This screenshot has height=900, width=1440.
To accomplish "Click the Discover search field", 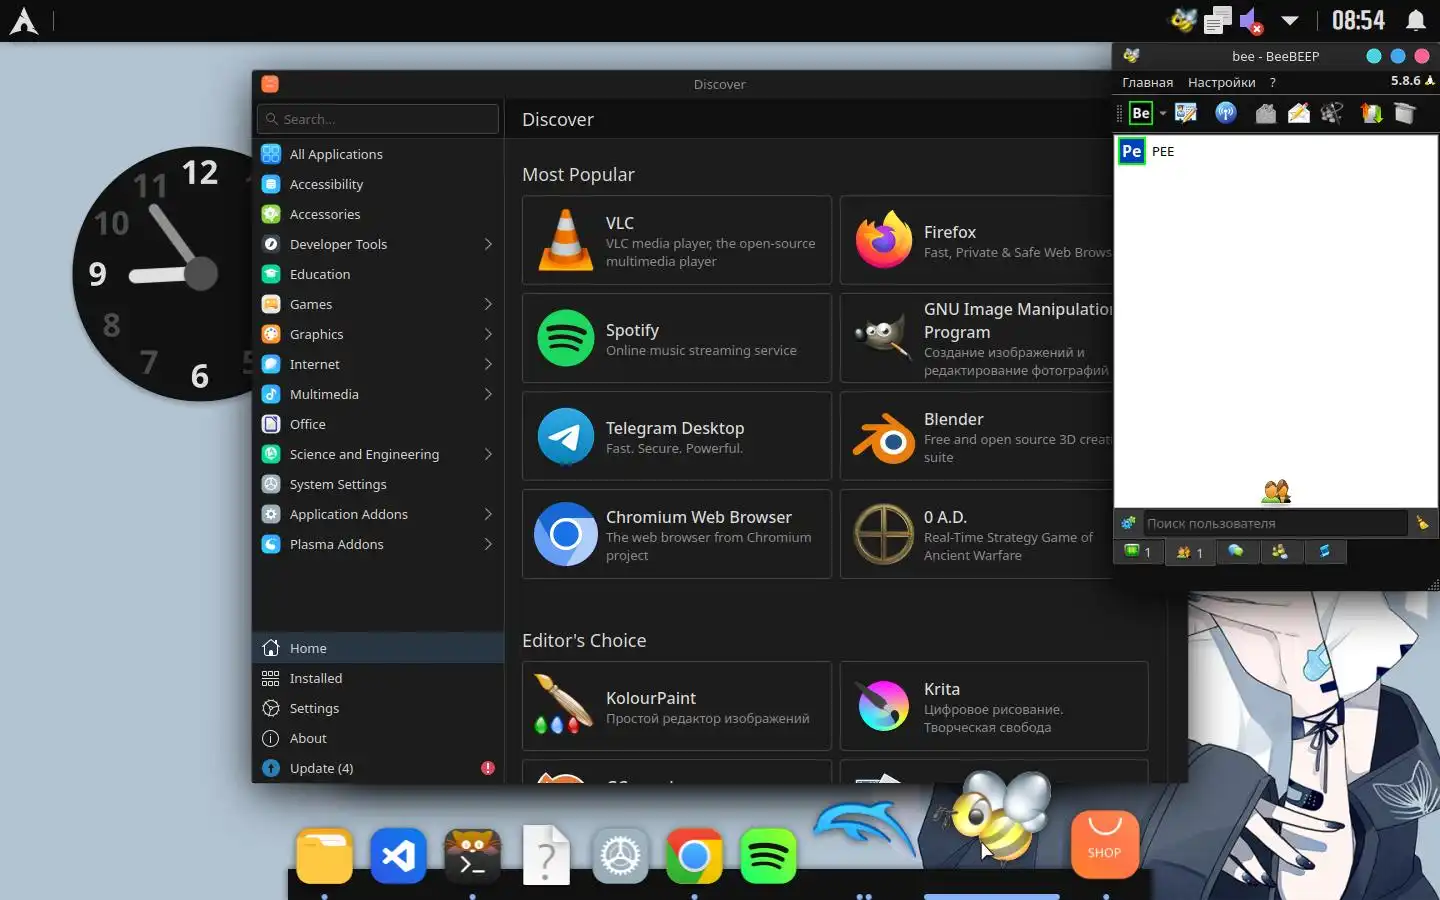I will 378,119.
